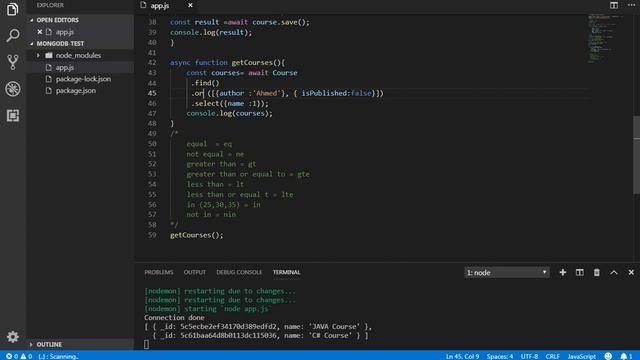Click '.find()' on line 44
This screenshot has height=360, width=640.
205,83
